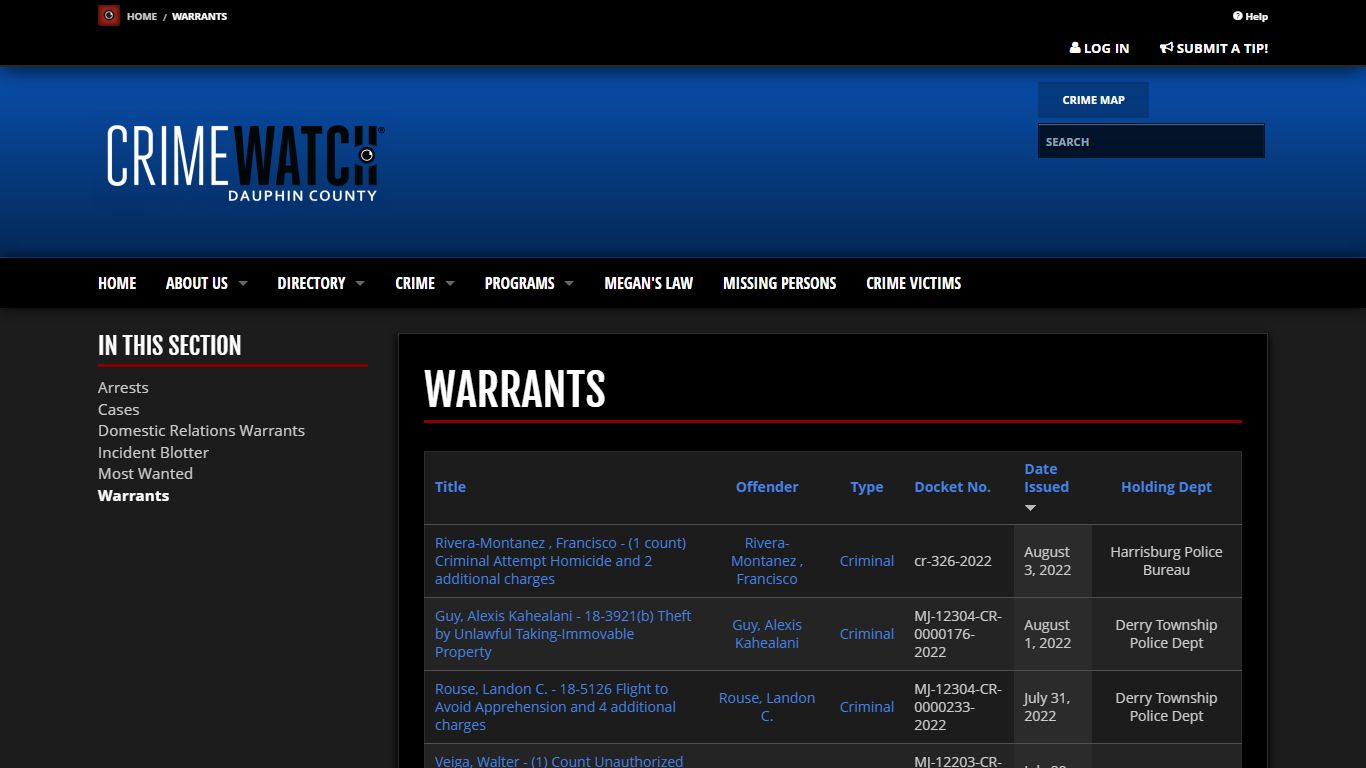Click the WARRANTS page heading

(x=515, y=389)
